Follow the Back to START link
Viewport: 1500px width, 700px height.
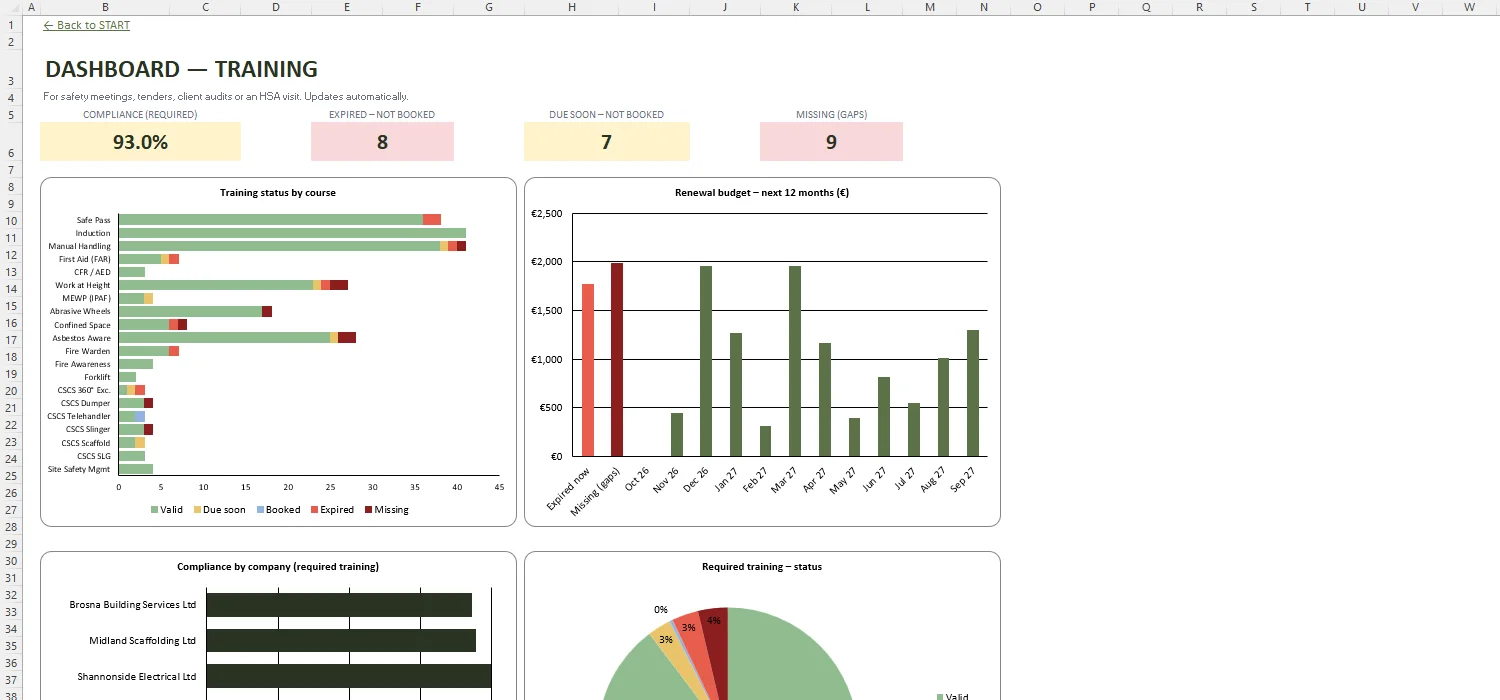click(x=86, y=25)
